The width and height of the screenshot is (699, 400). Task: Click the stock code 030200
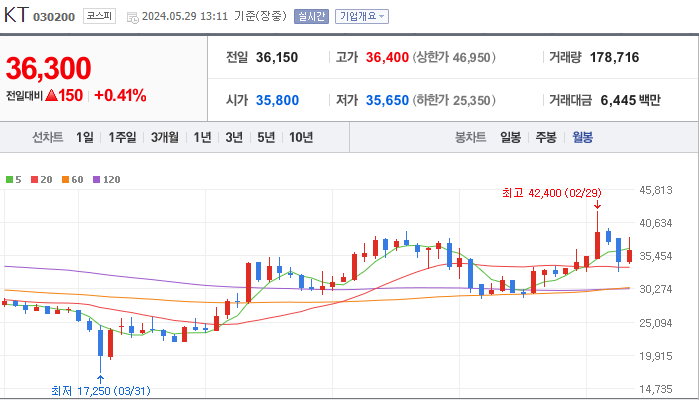[54, 17]
